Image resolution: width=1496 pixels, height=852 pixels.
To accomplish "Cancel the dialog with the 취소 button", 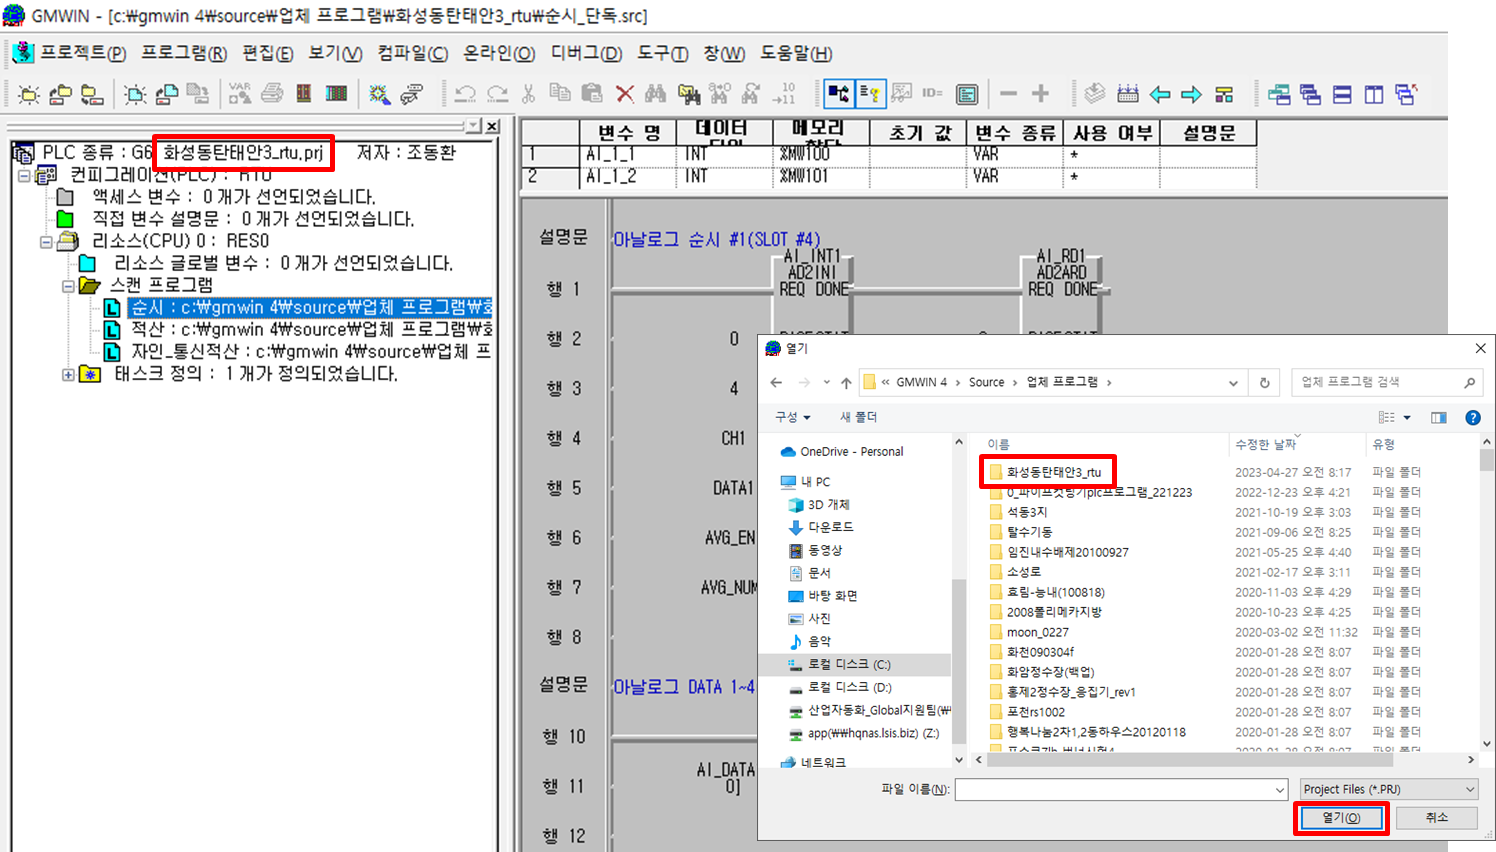I will (x=1435, y=817).
